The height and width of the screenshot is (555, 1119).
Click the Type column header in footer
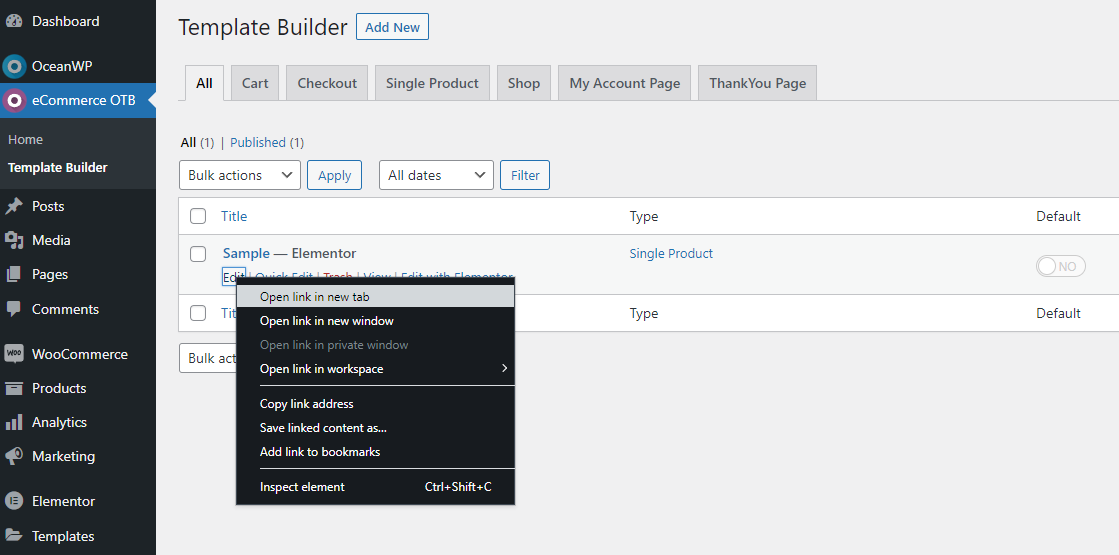pyautogui.click(x=644, y=313)
